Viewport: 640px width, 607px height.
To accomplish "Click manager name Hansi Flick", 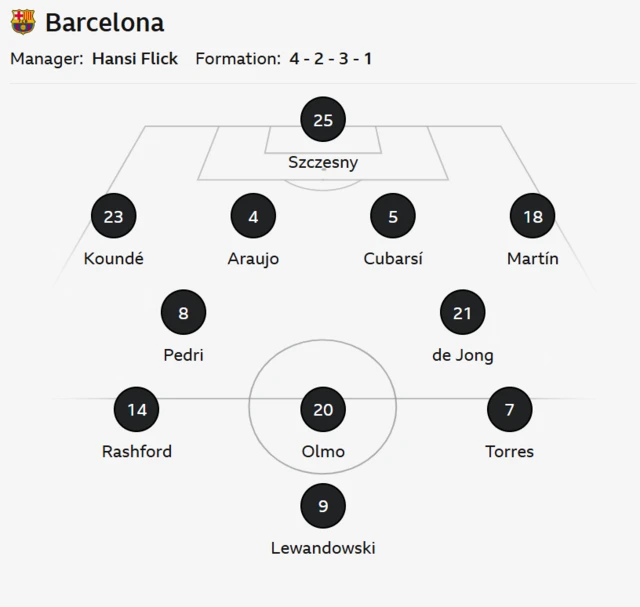I will pos(135,59).
